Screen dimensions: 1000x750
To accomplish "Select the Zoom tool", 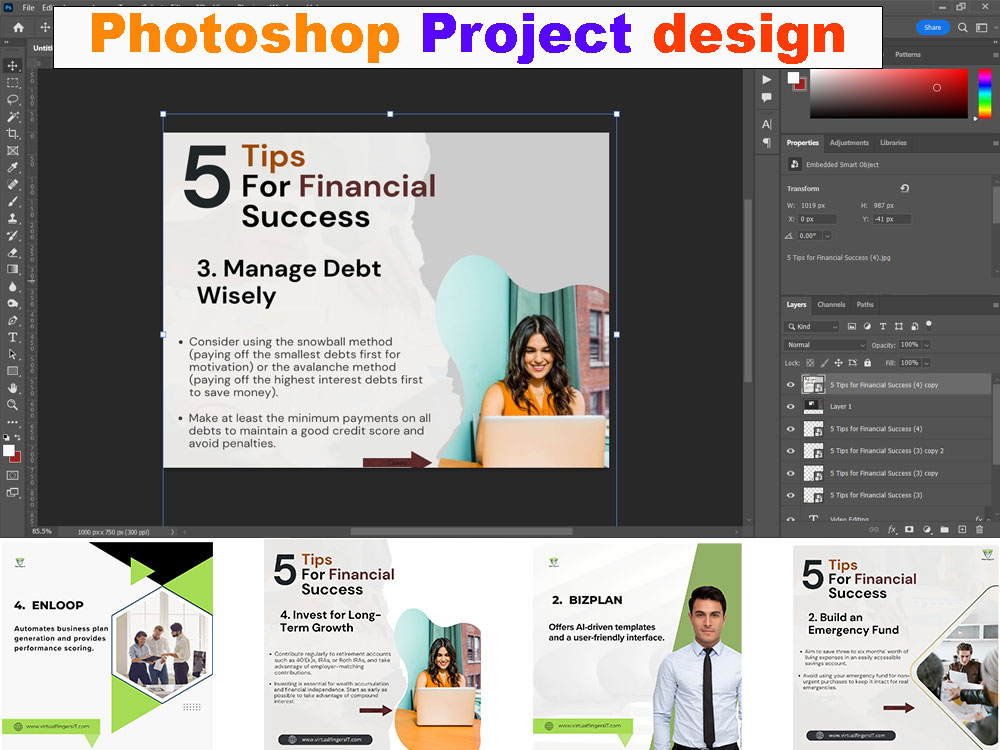I will point(12,404).
